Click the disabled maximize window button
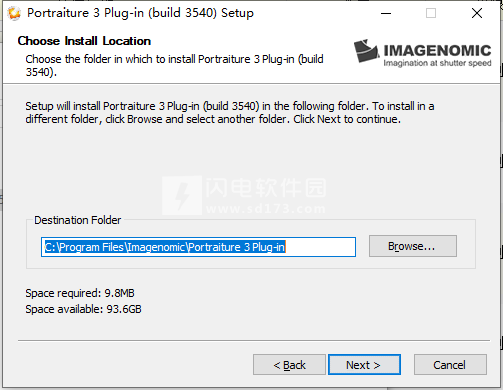Viewport: 503px width, 390px height. coord(431,13)
